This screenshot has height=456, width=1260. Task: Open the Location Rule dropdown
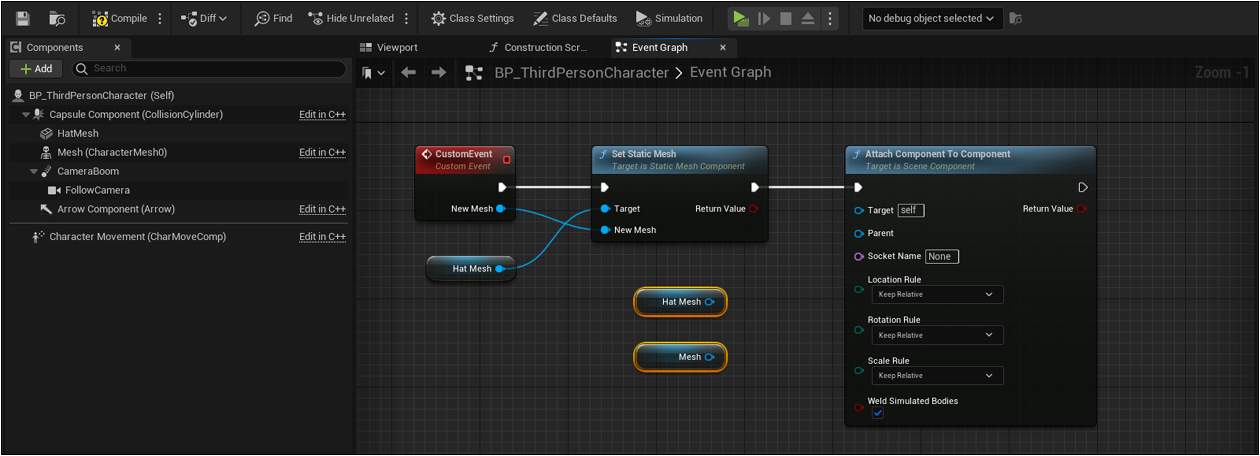pyautogui.click(x=936, y=295)
